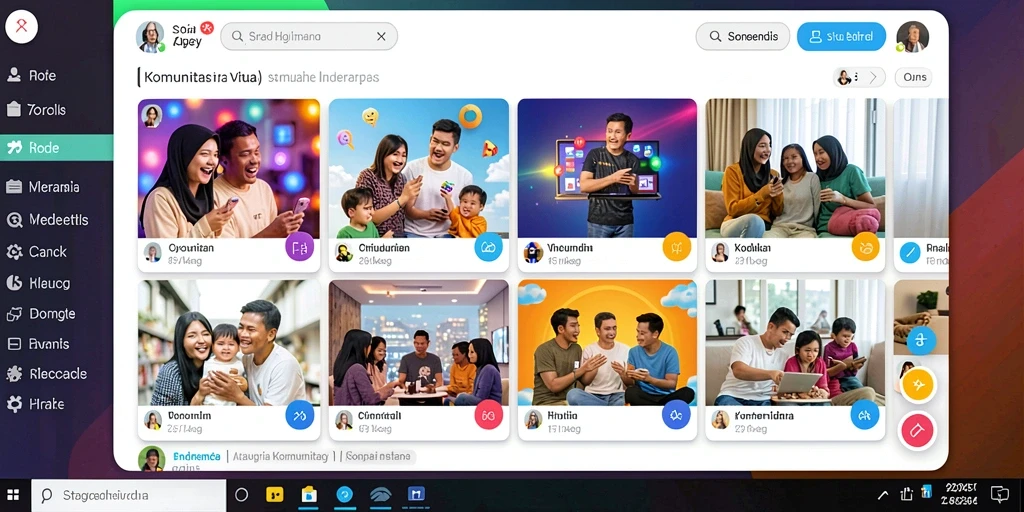
Task: Click the Rleccacle sidebar icon
Action: [x=14, y=374]
